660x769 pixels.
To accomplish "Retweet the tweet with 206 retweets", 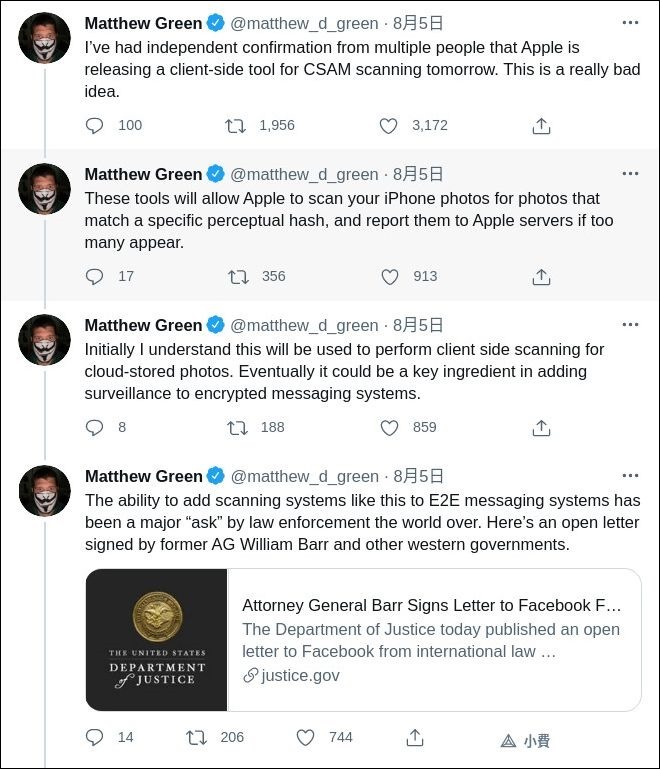I will pos(197,738).
